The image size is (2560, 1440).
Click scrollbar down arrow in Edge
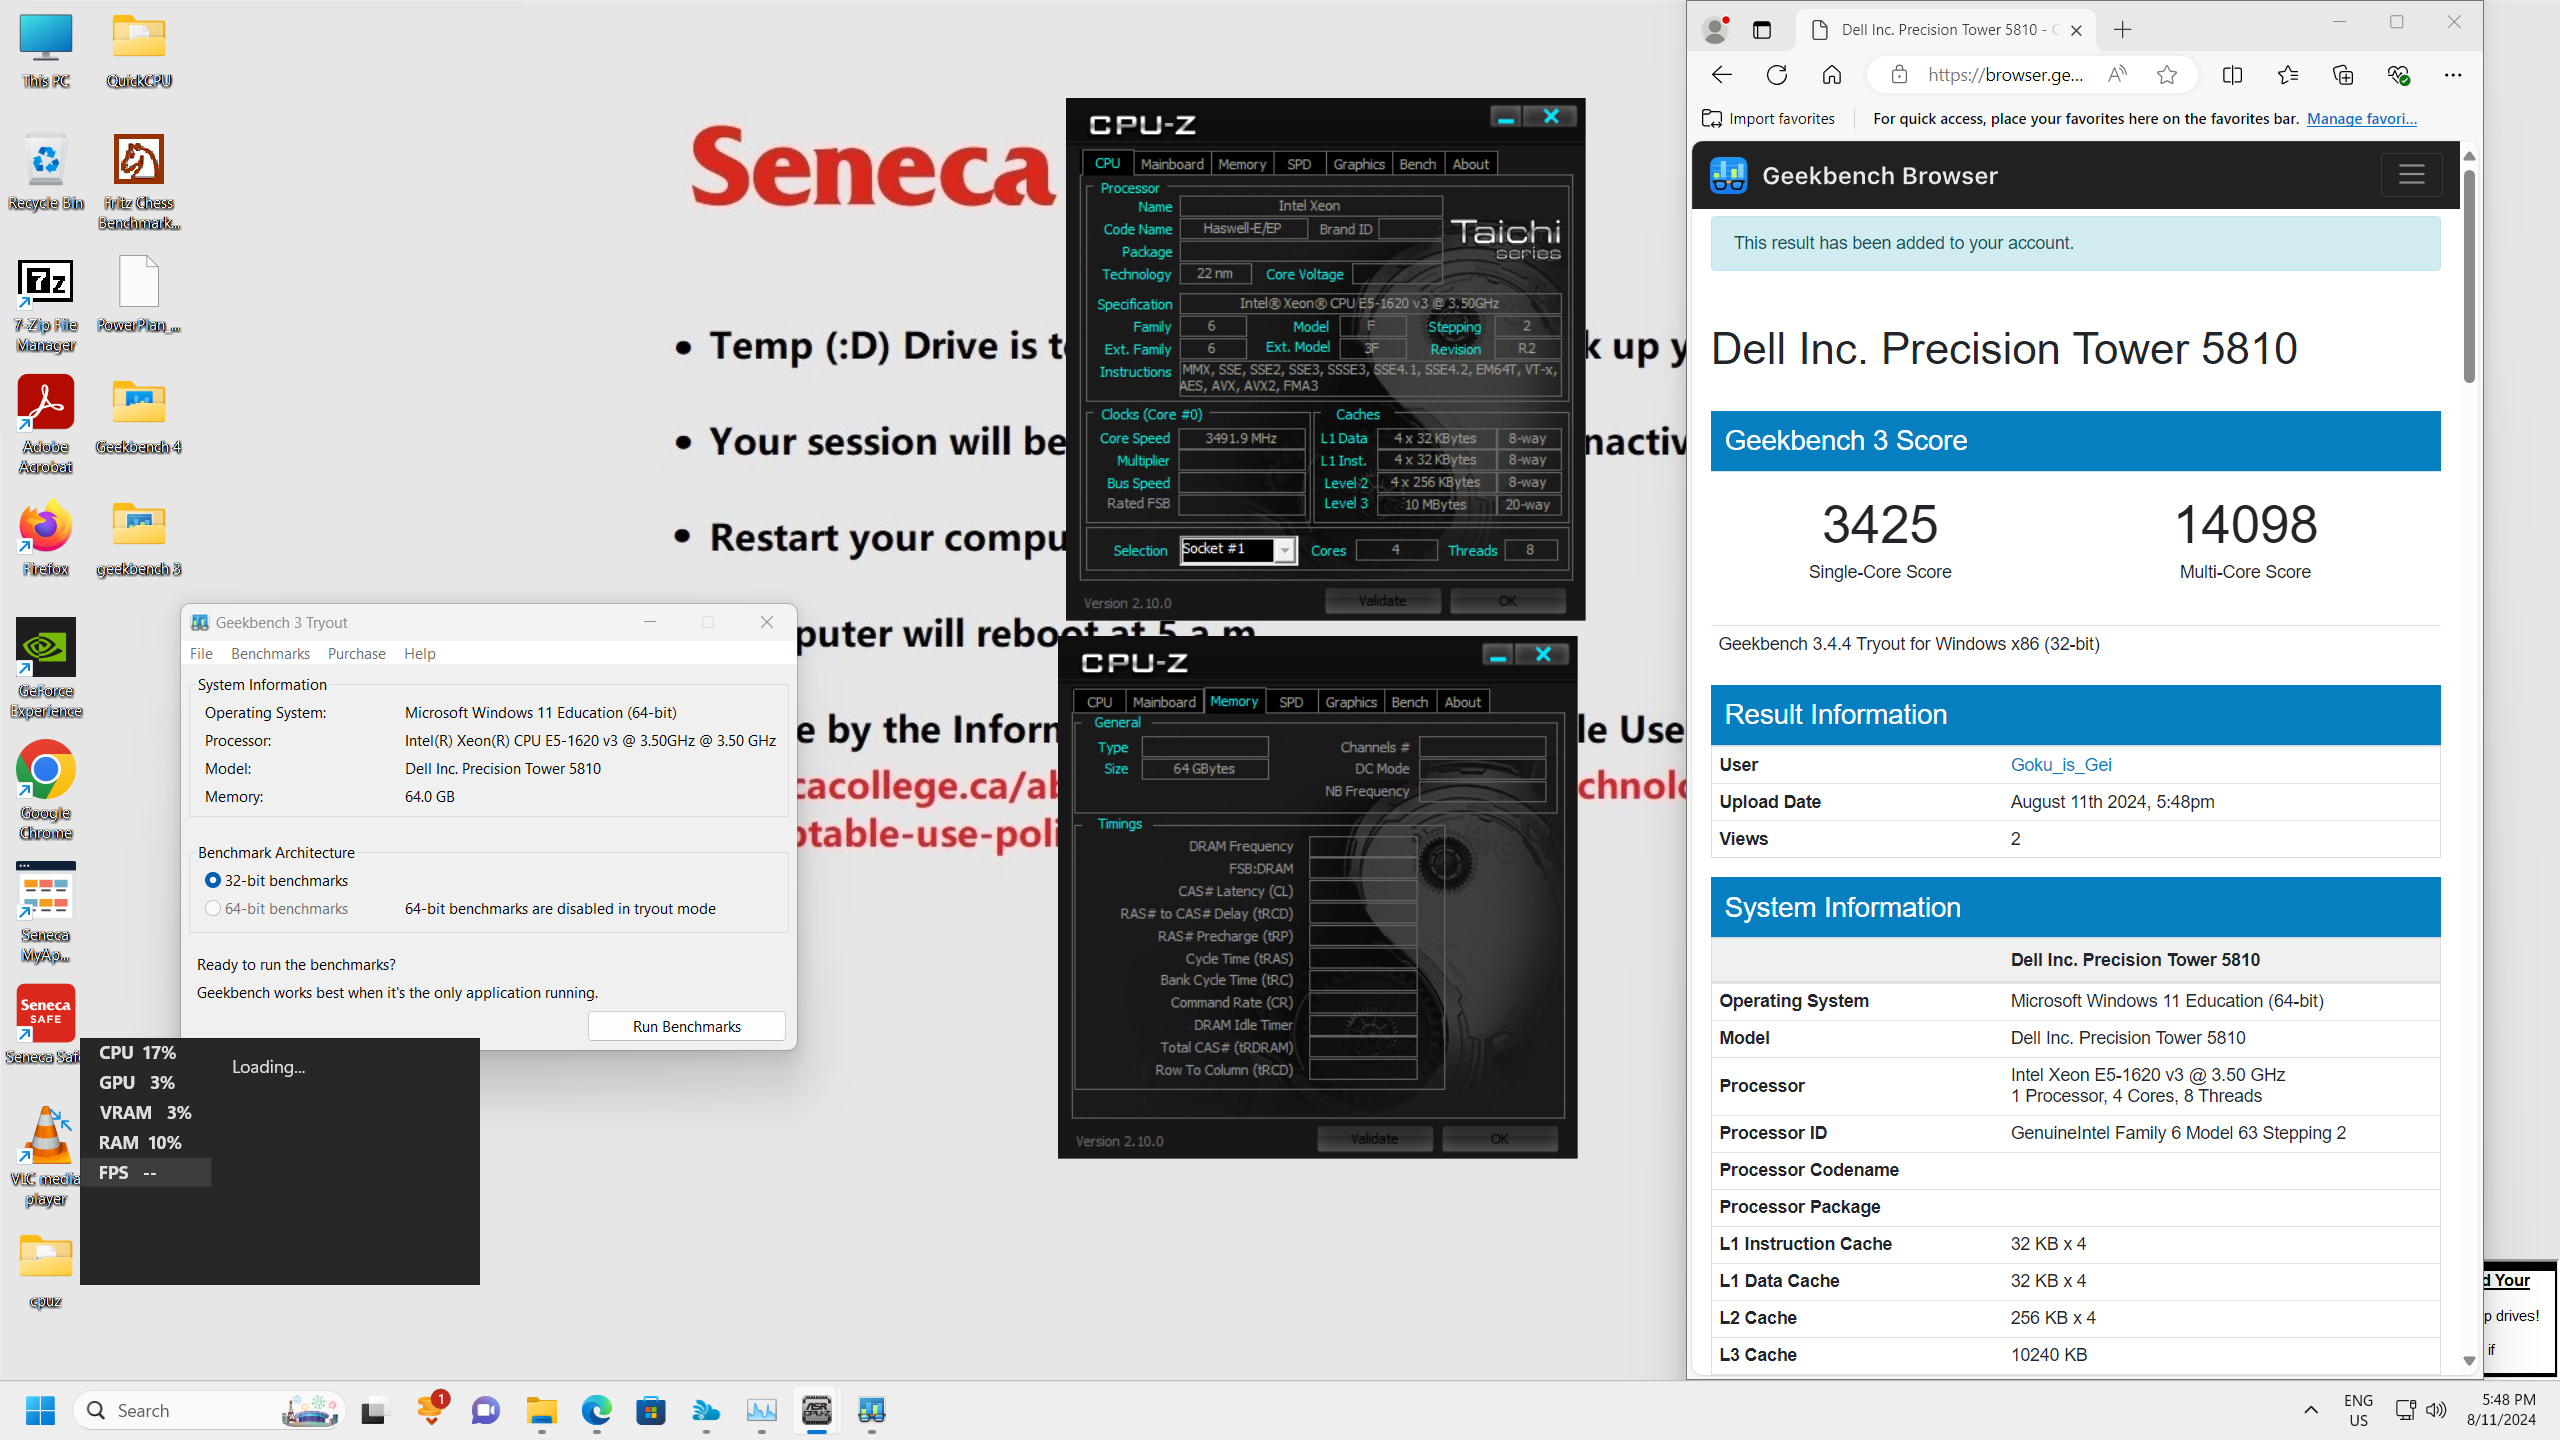(x=2469, y=1361)
